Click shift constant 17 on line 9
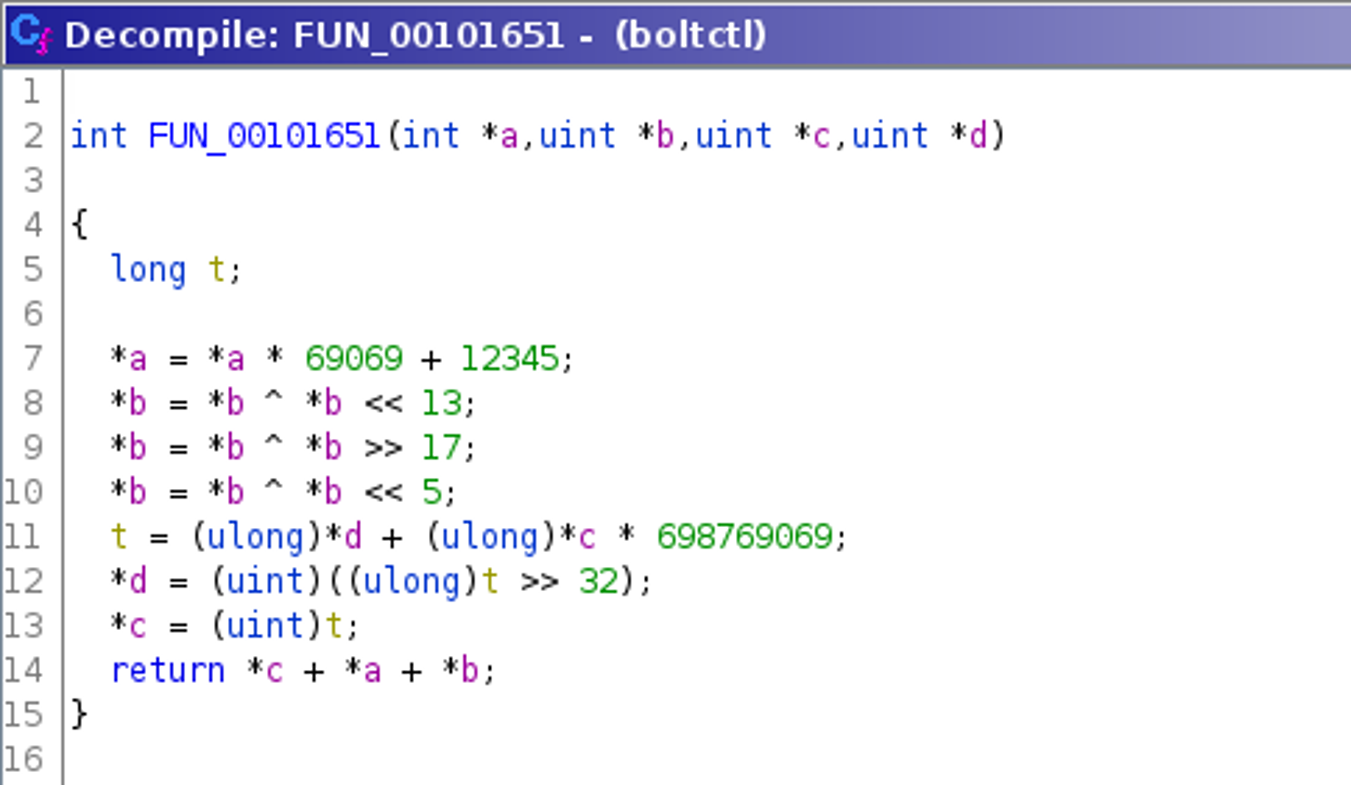 [x=440, y=447]
